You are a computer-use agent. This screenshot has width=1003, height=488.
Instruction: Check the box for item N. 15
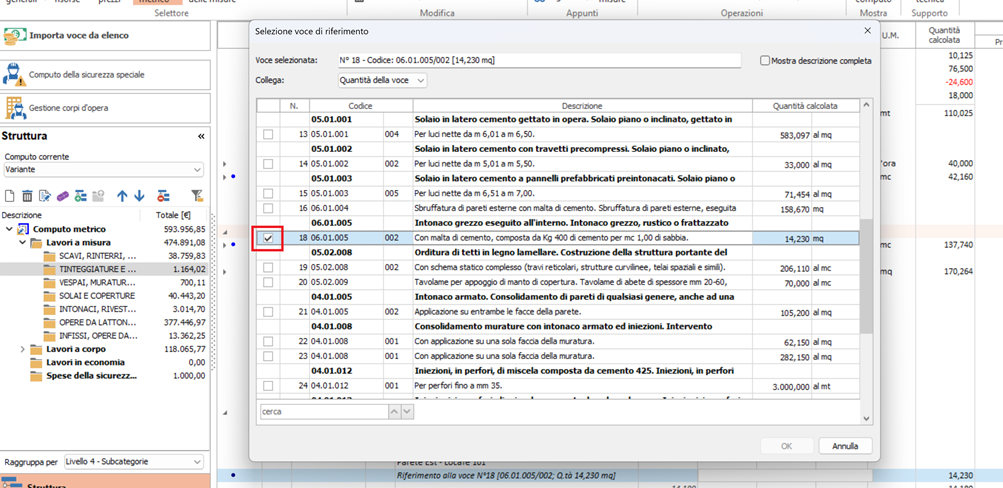point(268,193)
